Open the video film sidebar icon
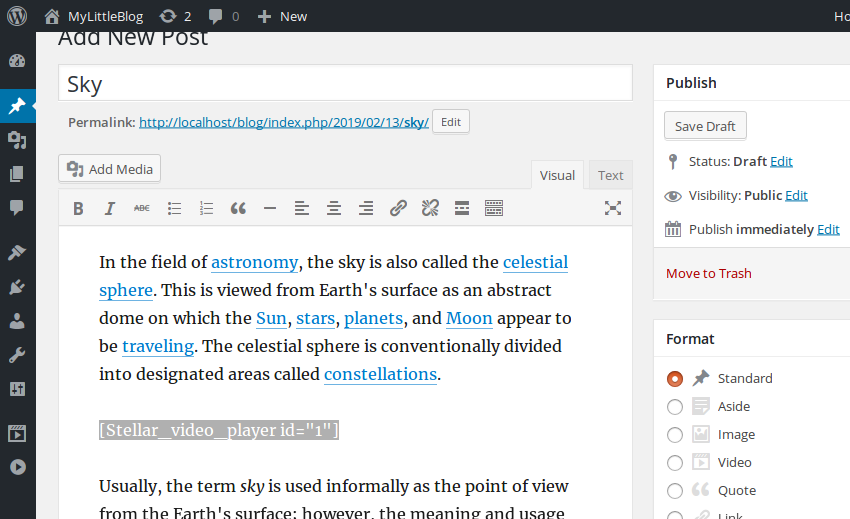The height and width of the screenshot is (519, 850). [17, 433]
